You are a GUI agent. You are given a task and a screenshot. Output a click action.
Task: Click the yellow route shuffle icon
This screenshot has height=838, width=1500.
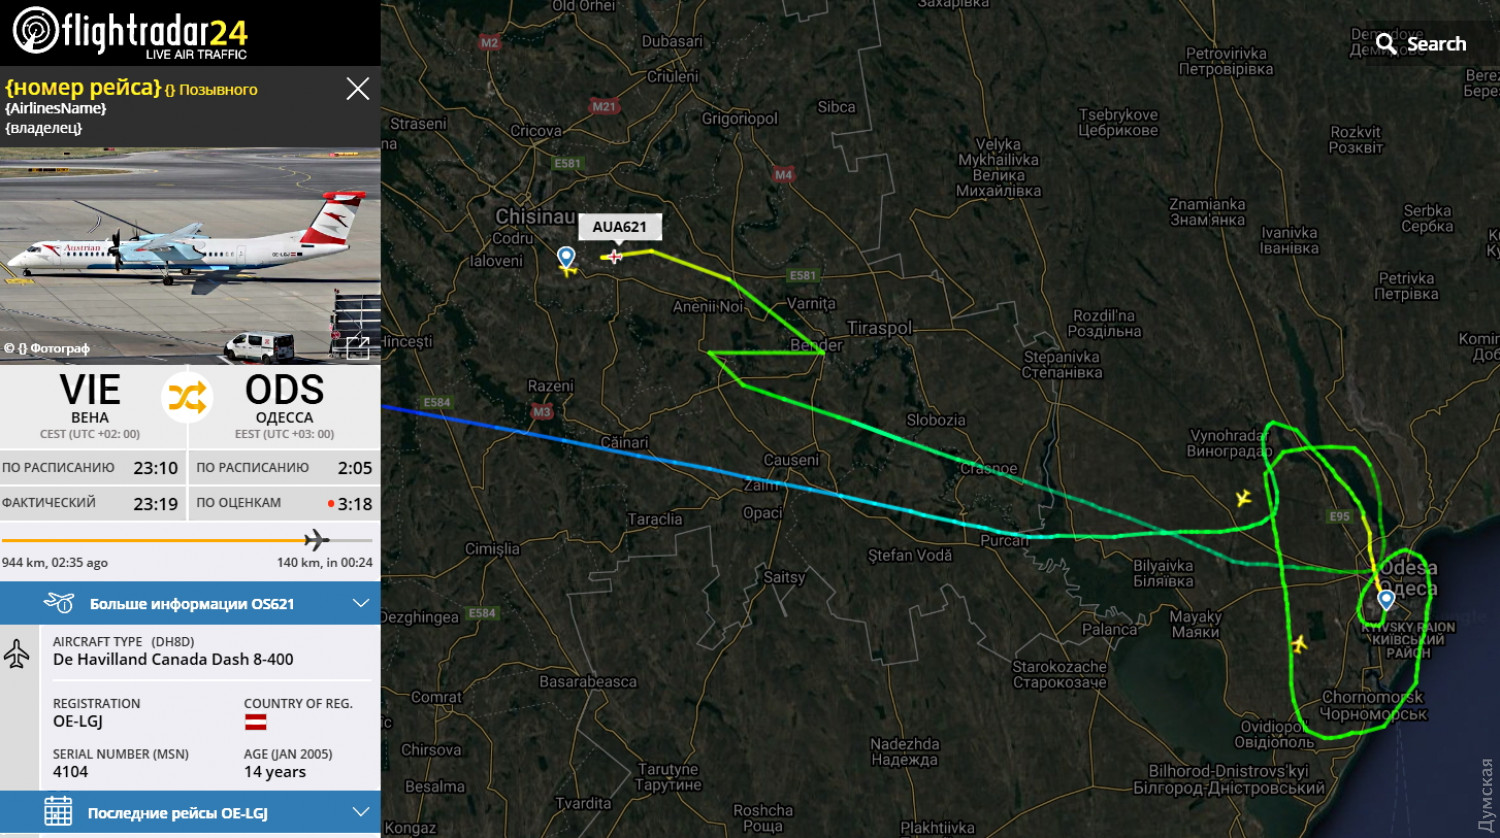(188, 397)
